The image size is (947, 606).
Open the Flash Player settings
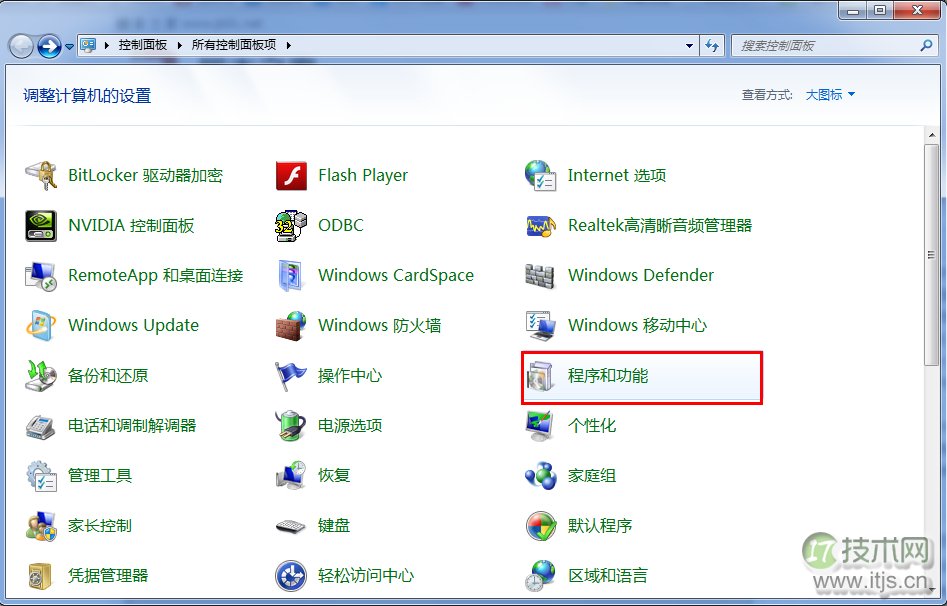pos(362,175)
